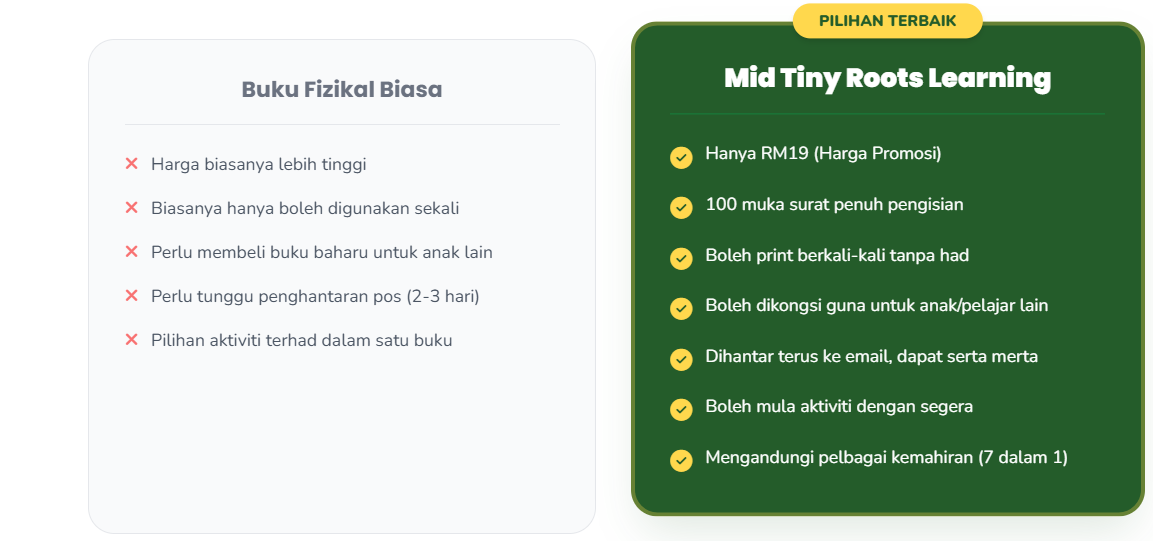Click the checkmark beside Boleh dikongsi guna
1153x541 pixels.
(x=681, y=309)
